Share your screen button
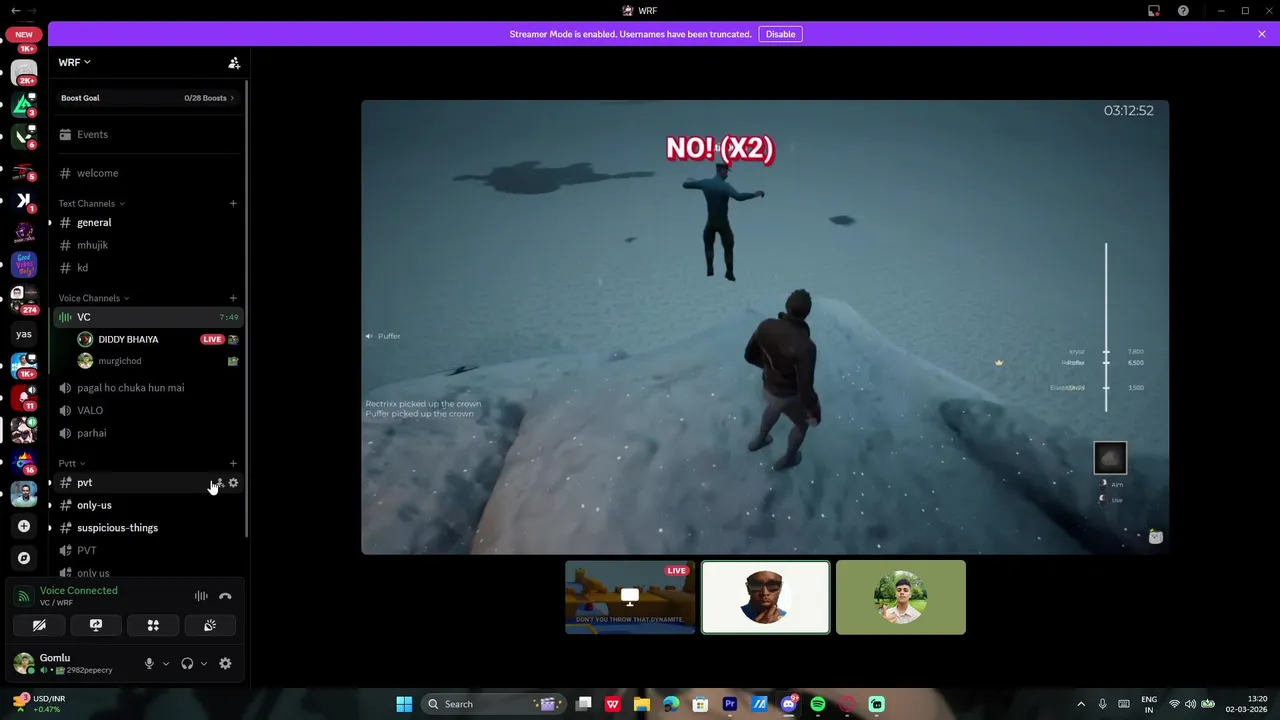Viewport: 1280px width, 720px height. click(96, 625)
